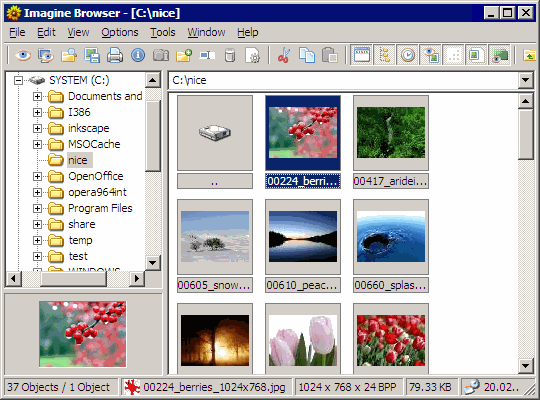Select the OpenOffice folder in tree
The height and width of the screenshot is (400, 540).
[x=96, y=176]
